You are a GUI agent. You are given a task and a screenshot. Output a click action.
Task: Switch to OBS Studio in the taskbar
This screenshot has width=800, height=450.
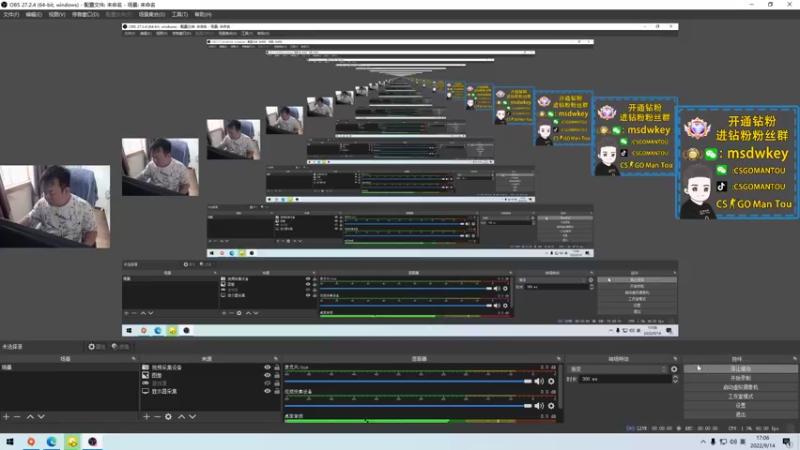(92, 442)
